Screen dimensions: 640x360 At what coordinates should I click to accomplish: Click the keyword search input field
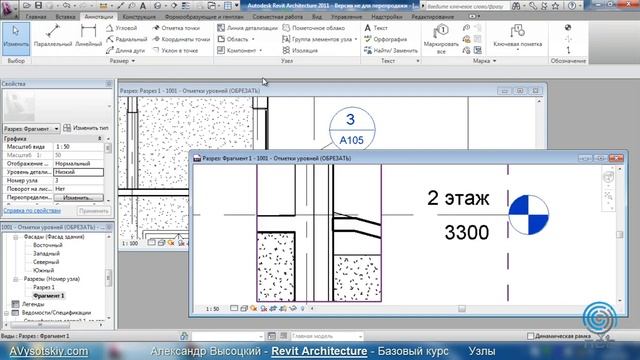tap(468, 6)
